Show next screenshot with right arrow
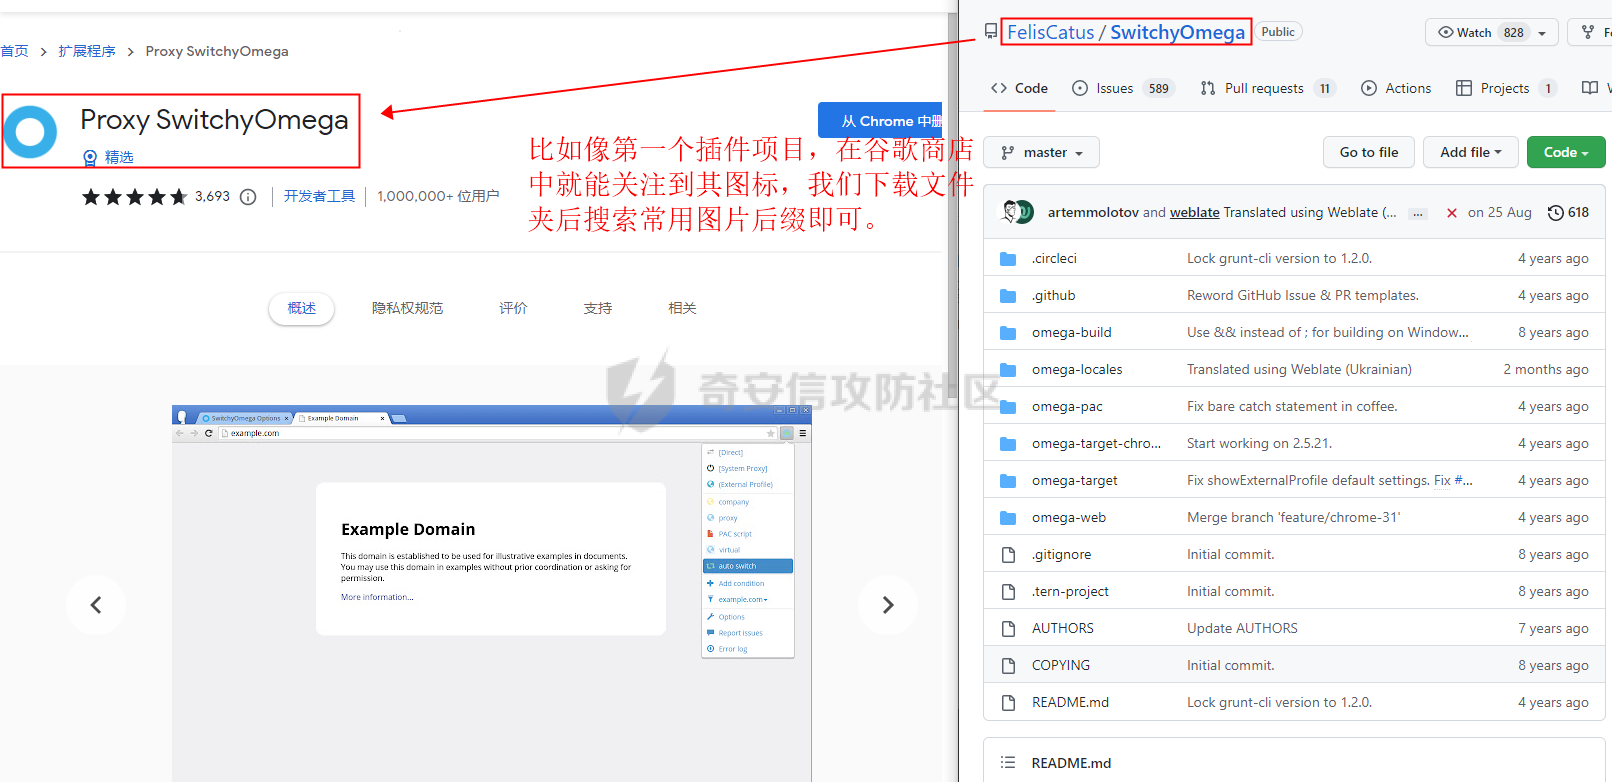This screenshot has width=1612, height=782. [x=887, y=605]
